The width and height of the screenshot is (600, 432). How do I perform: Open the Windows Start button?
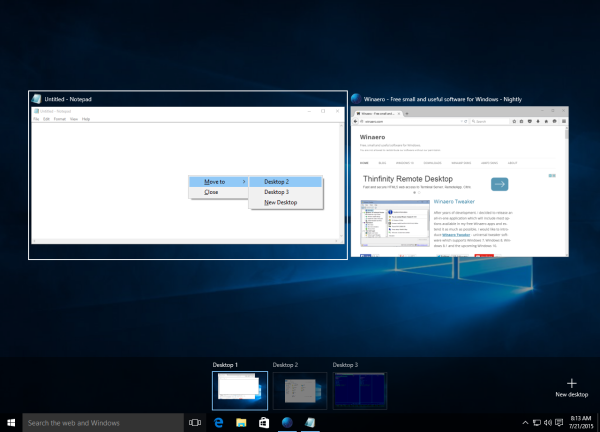tap(11, 422)
